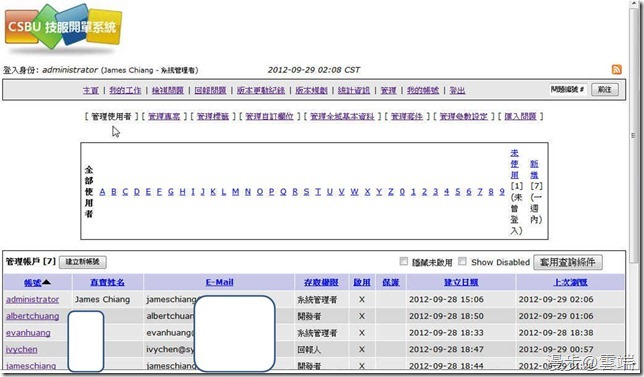Click the 2012-09-29 02:08 CST timestamp

[x=314, y=70]
